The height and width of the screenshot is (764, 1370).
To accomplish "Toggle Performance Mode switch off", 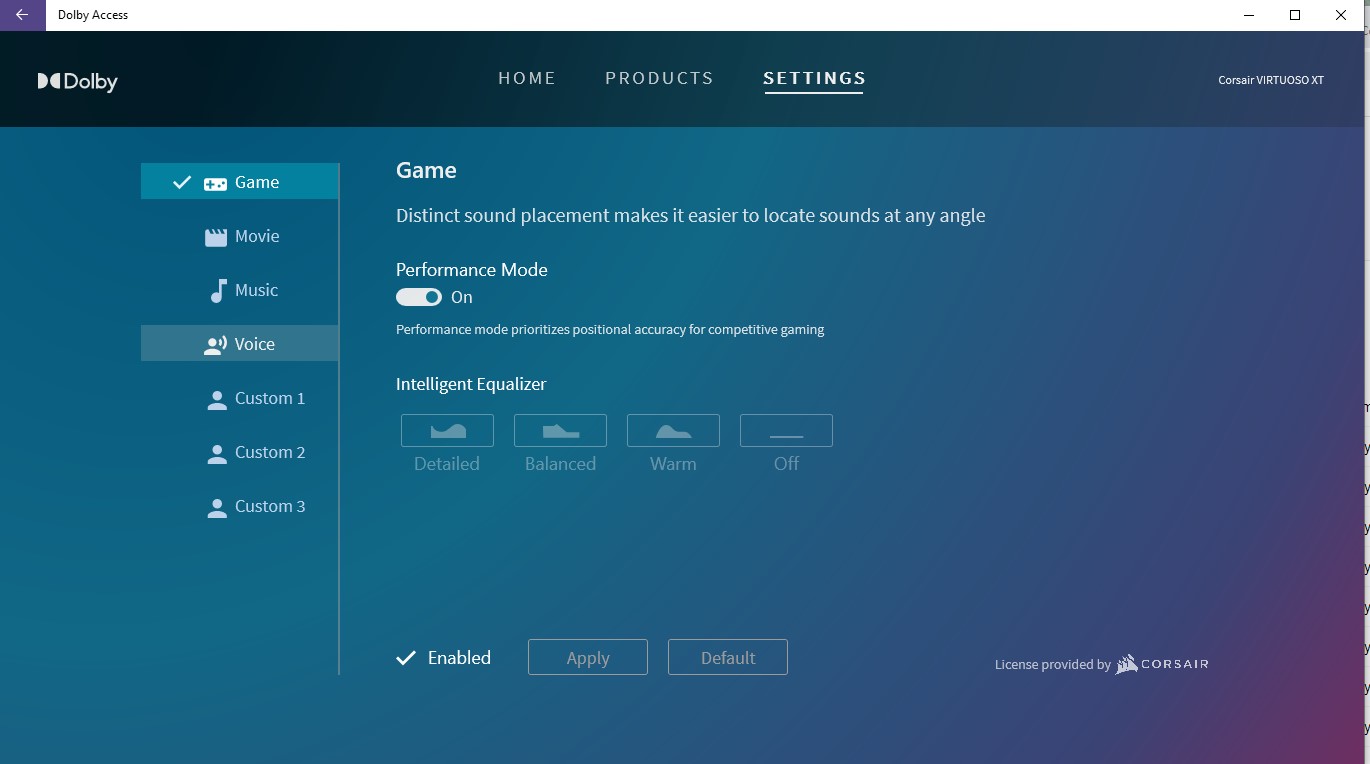I will pos(419,297).
